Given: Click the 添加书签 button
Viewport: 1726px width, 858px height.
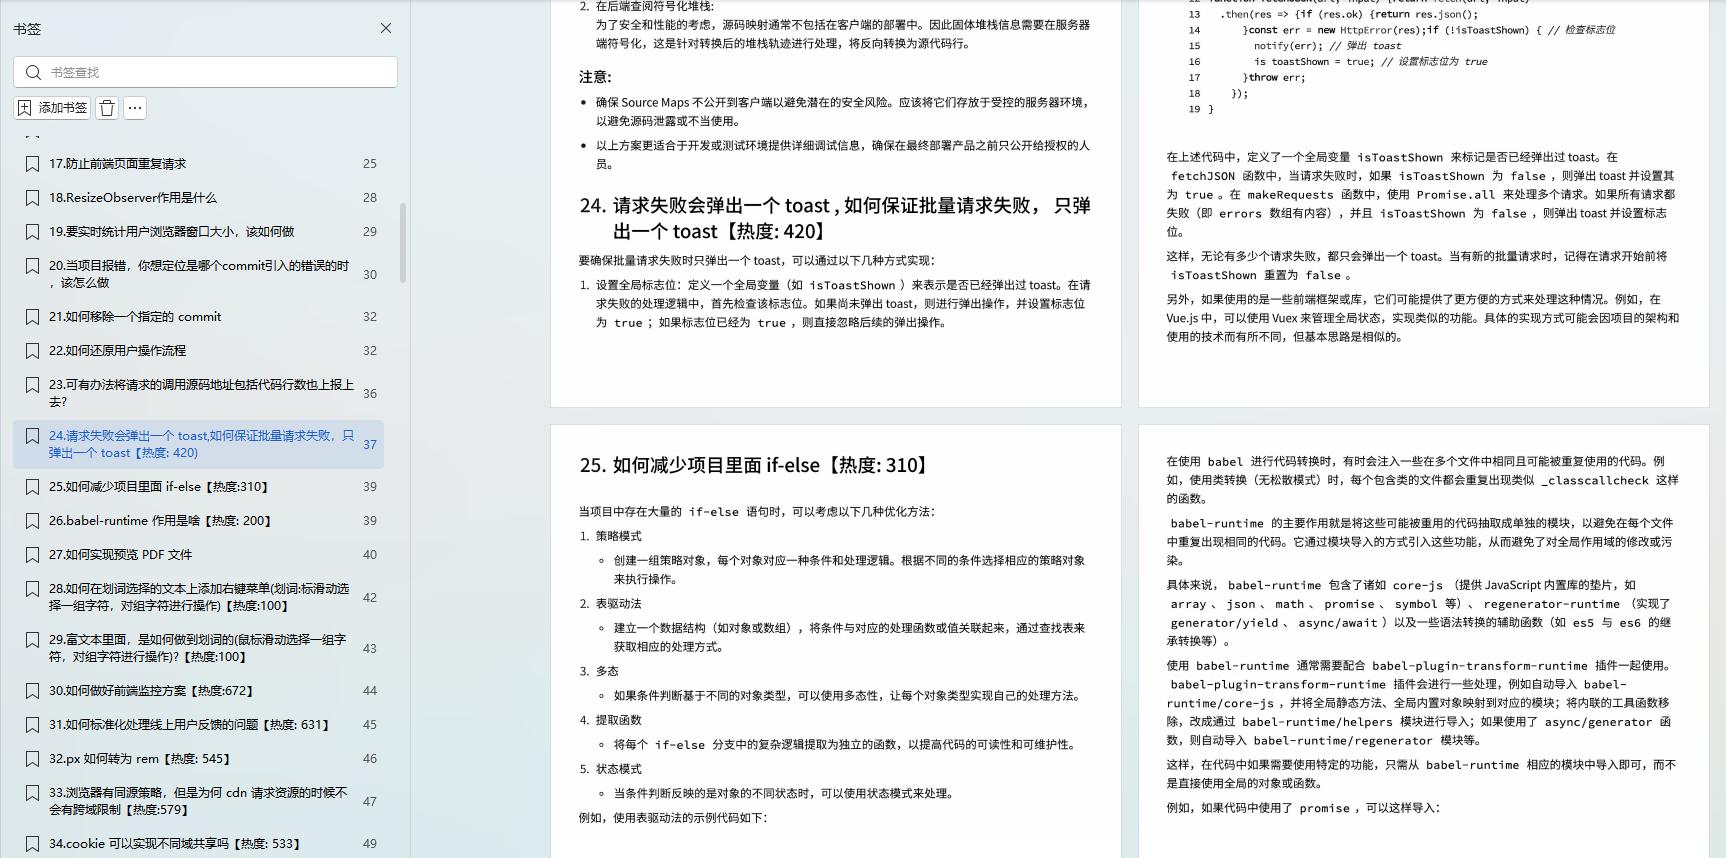Looking at the screenshot, I should click(x=53, y=107).
